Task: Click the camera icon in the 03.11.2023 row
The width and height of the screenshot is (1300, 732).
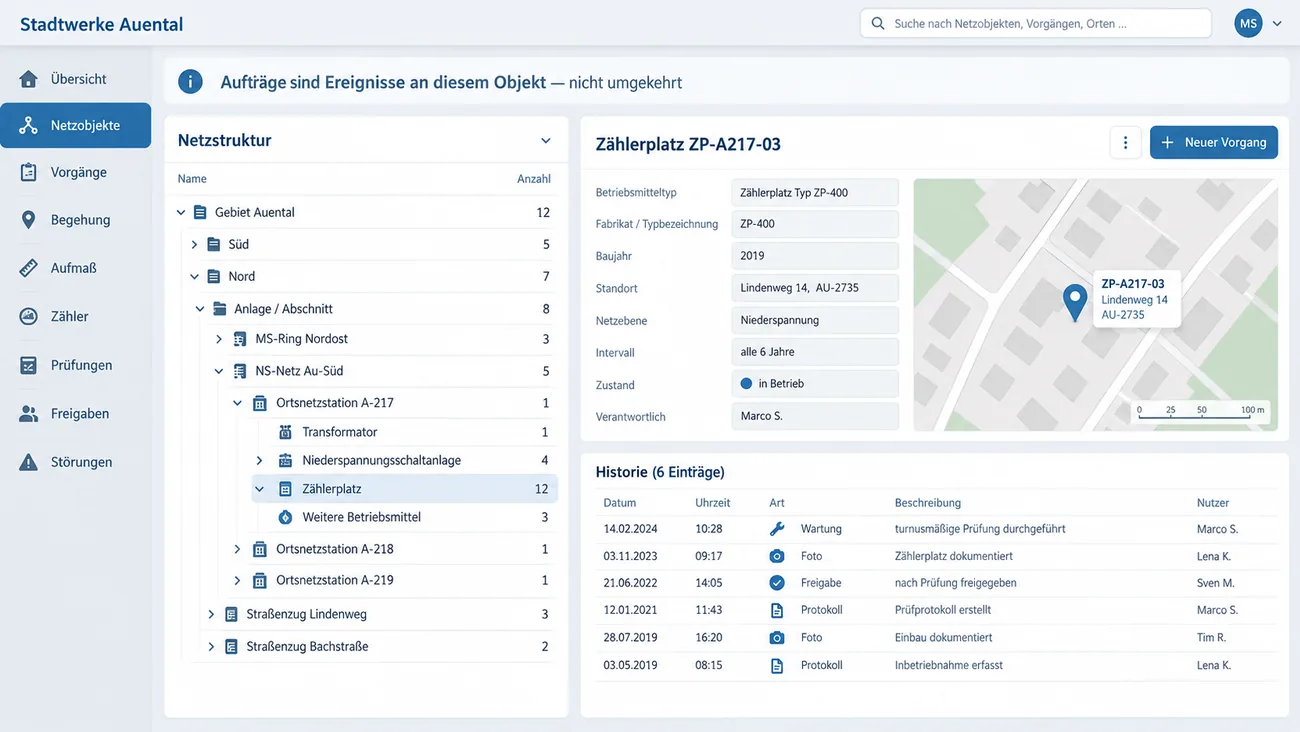Action: 777,556
